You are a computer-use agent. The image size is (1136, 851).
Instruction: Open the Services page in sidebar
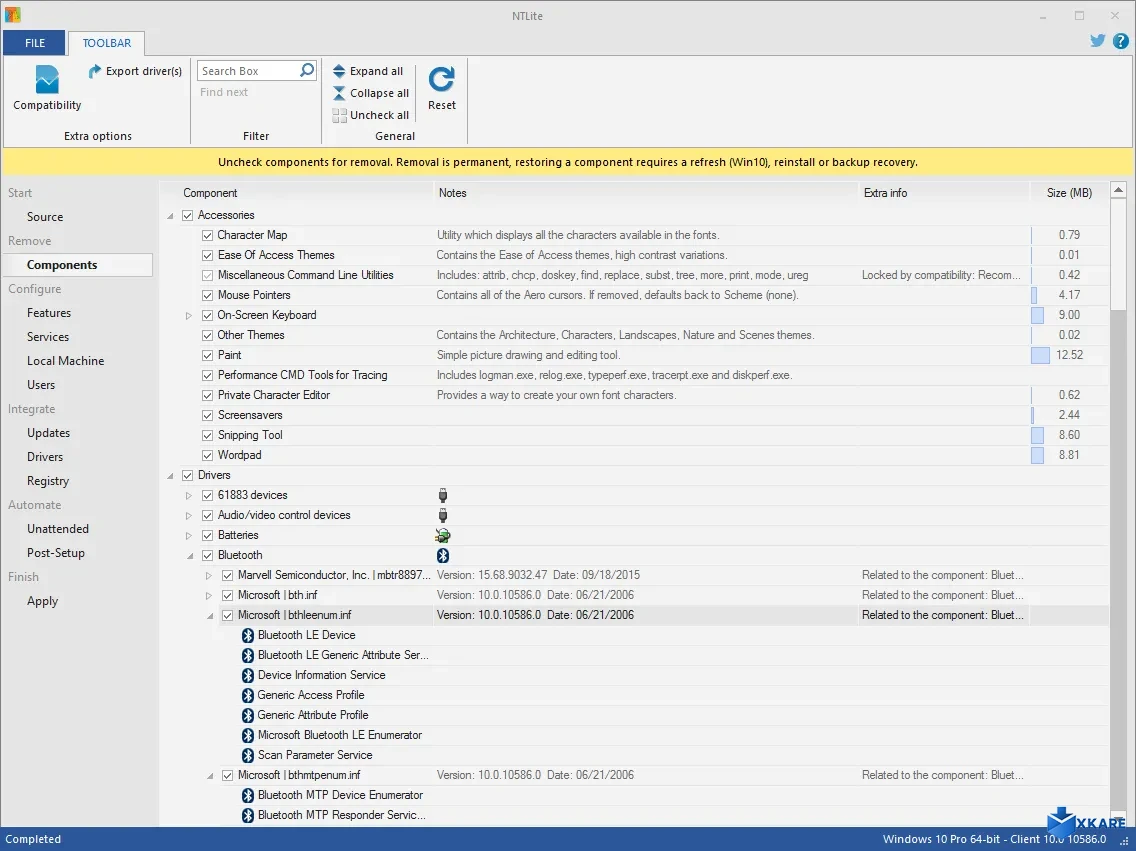(48, 337)
